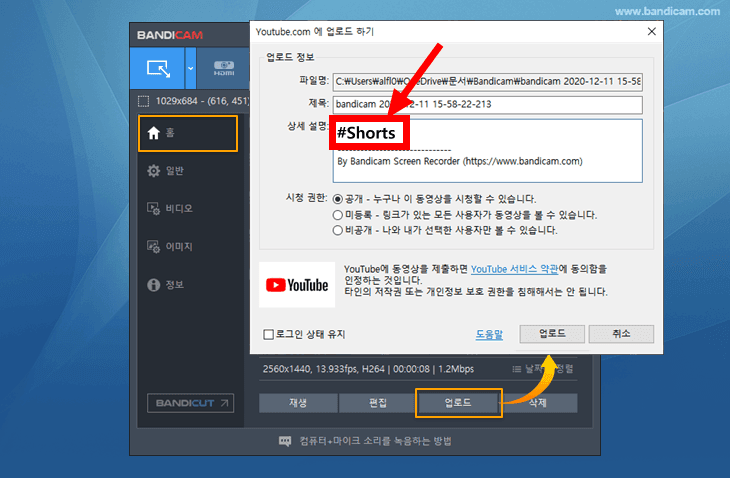Click the 상세 설명 description text area
The image size is (730, 478).
coord(487,151)
